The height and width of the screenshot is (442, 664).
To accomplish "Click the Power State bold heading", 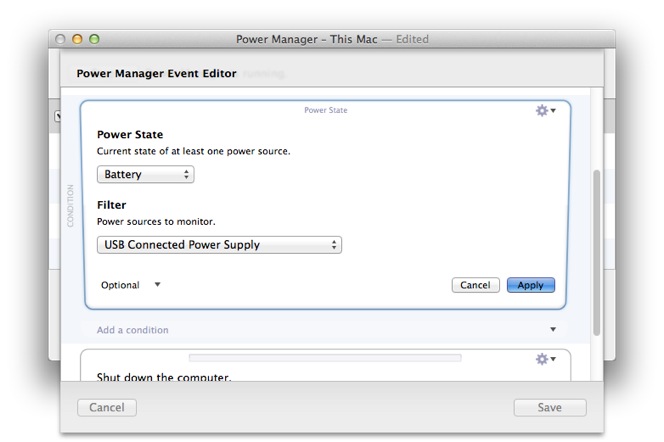I will pyautogui.click(x=130, y=135).
